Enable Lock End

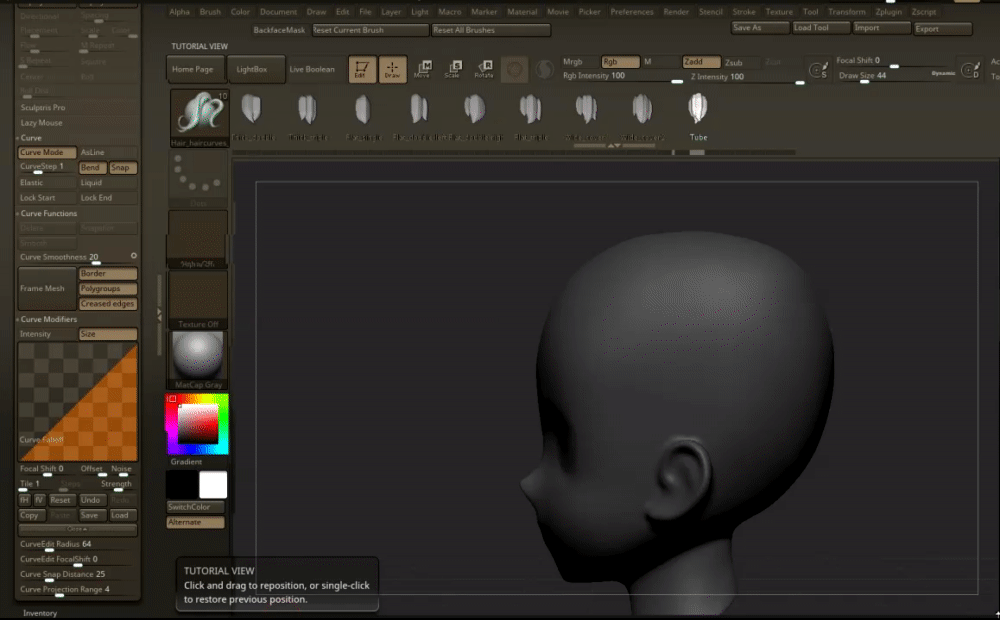point(108,198)
